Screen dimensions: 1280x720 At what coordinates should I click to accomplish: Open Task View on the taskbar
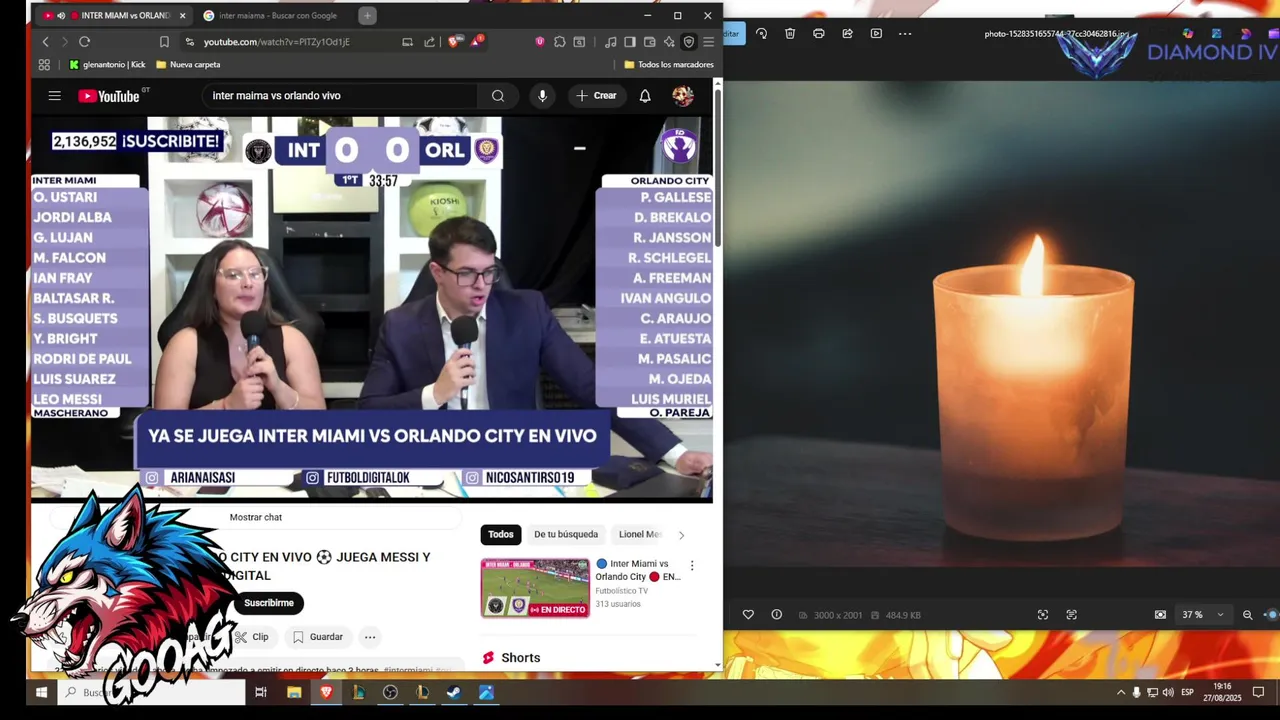[x=261, y=692]
